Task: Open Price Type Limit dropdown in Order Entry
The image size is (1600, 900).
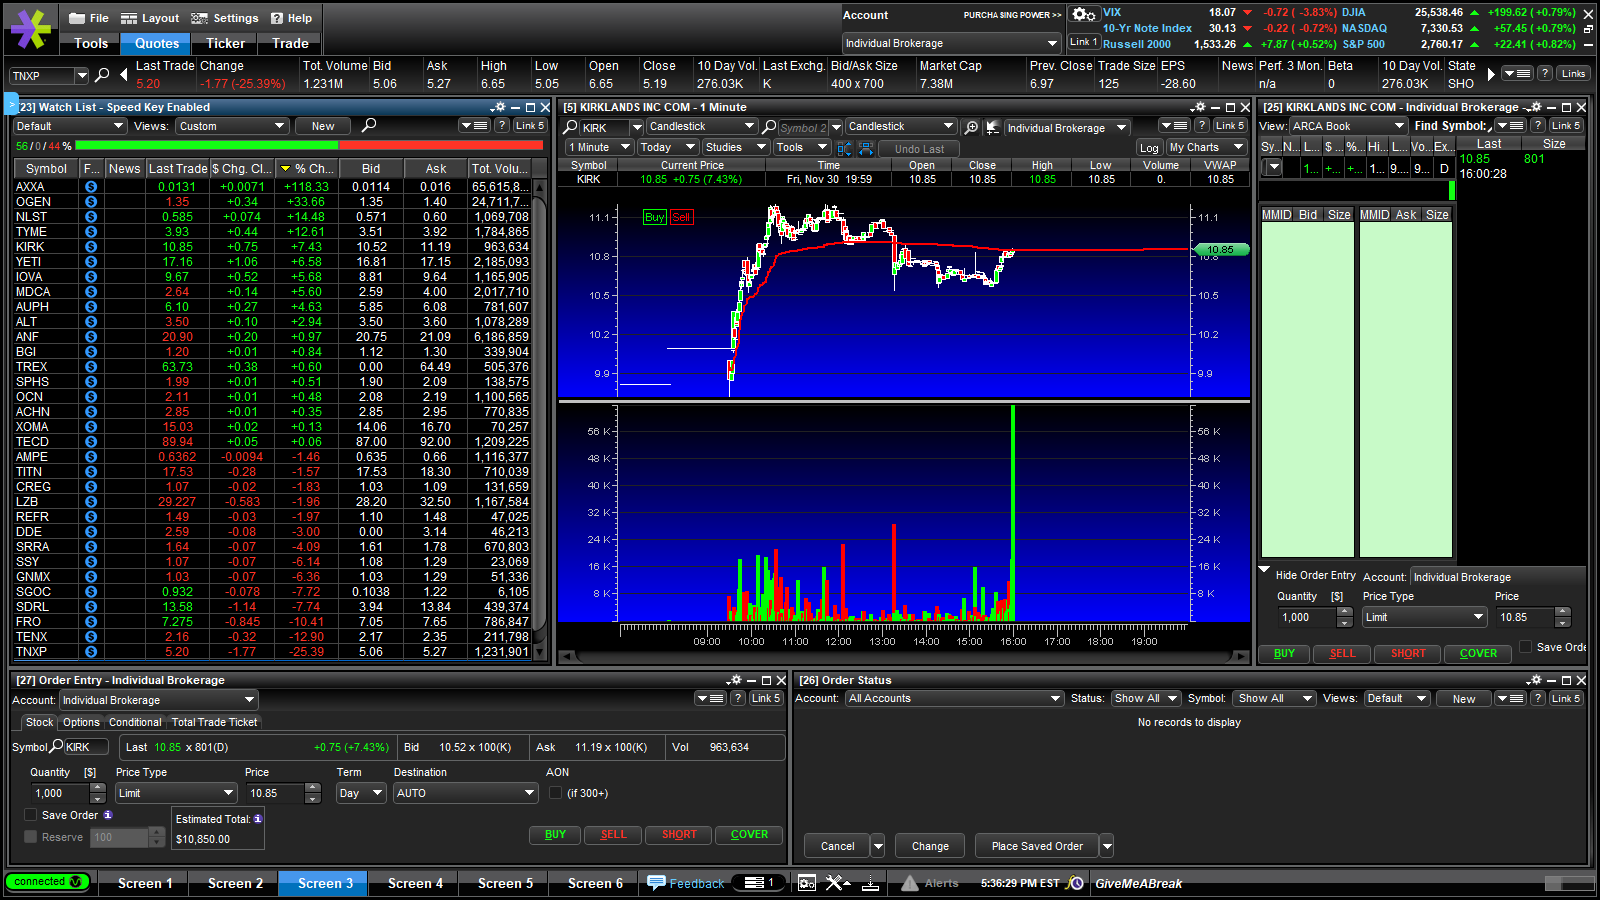Action: pos(176,793)
